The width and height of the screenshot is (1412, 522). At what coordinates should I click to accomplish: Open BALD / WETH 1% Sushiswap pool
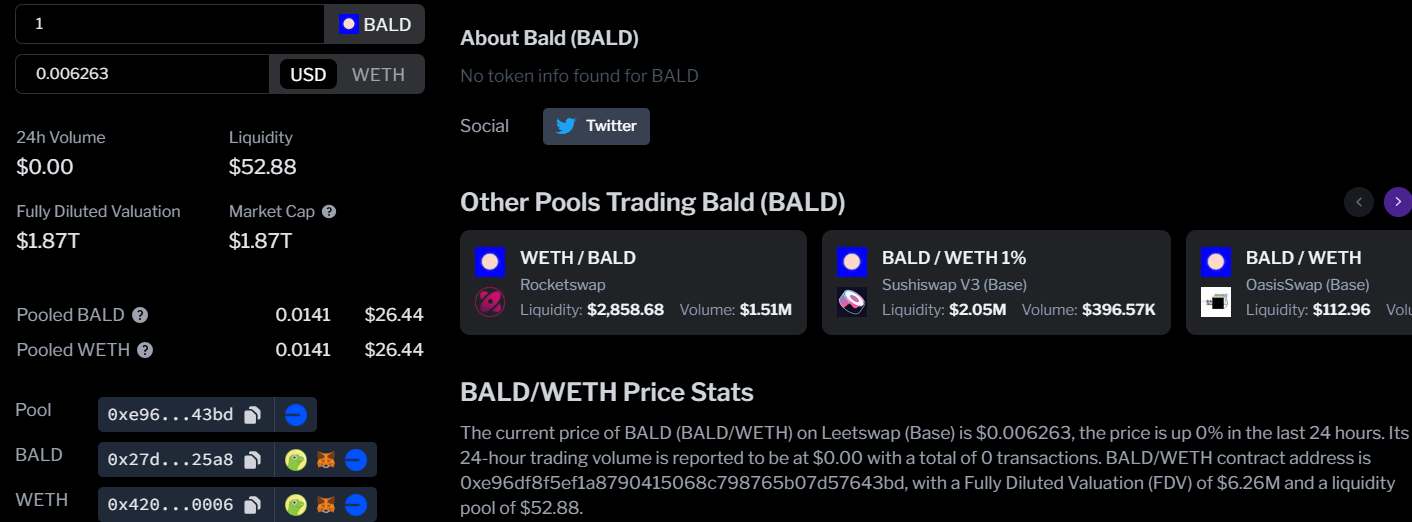click(995, 283)
